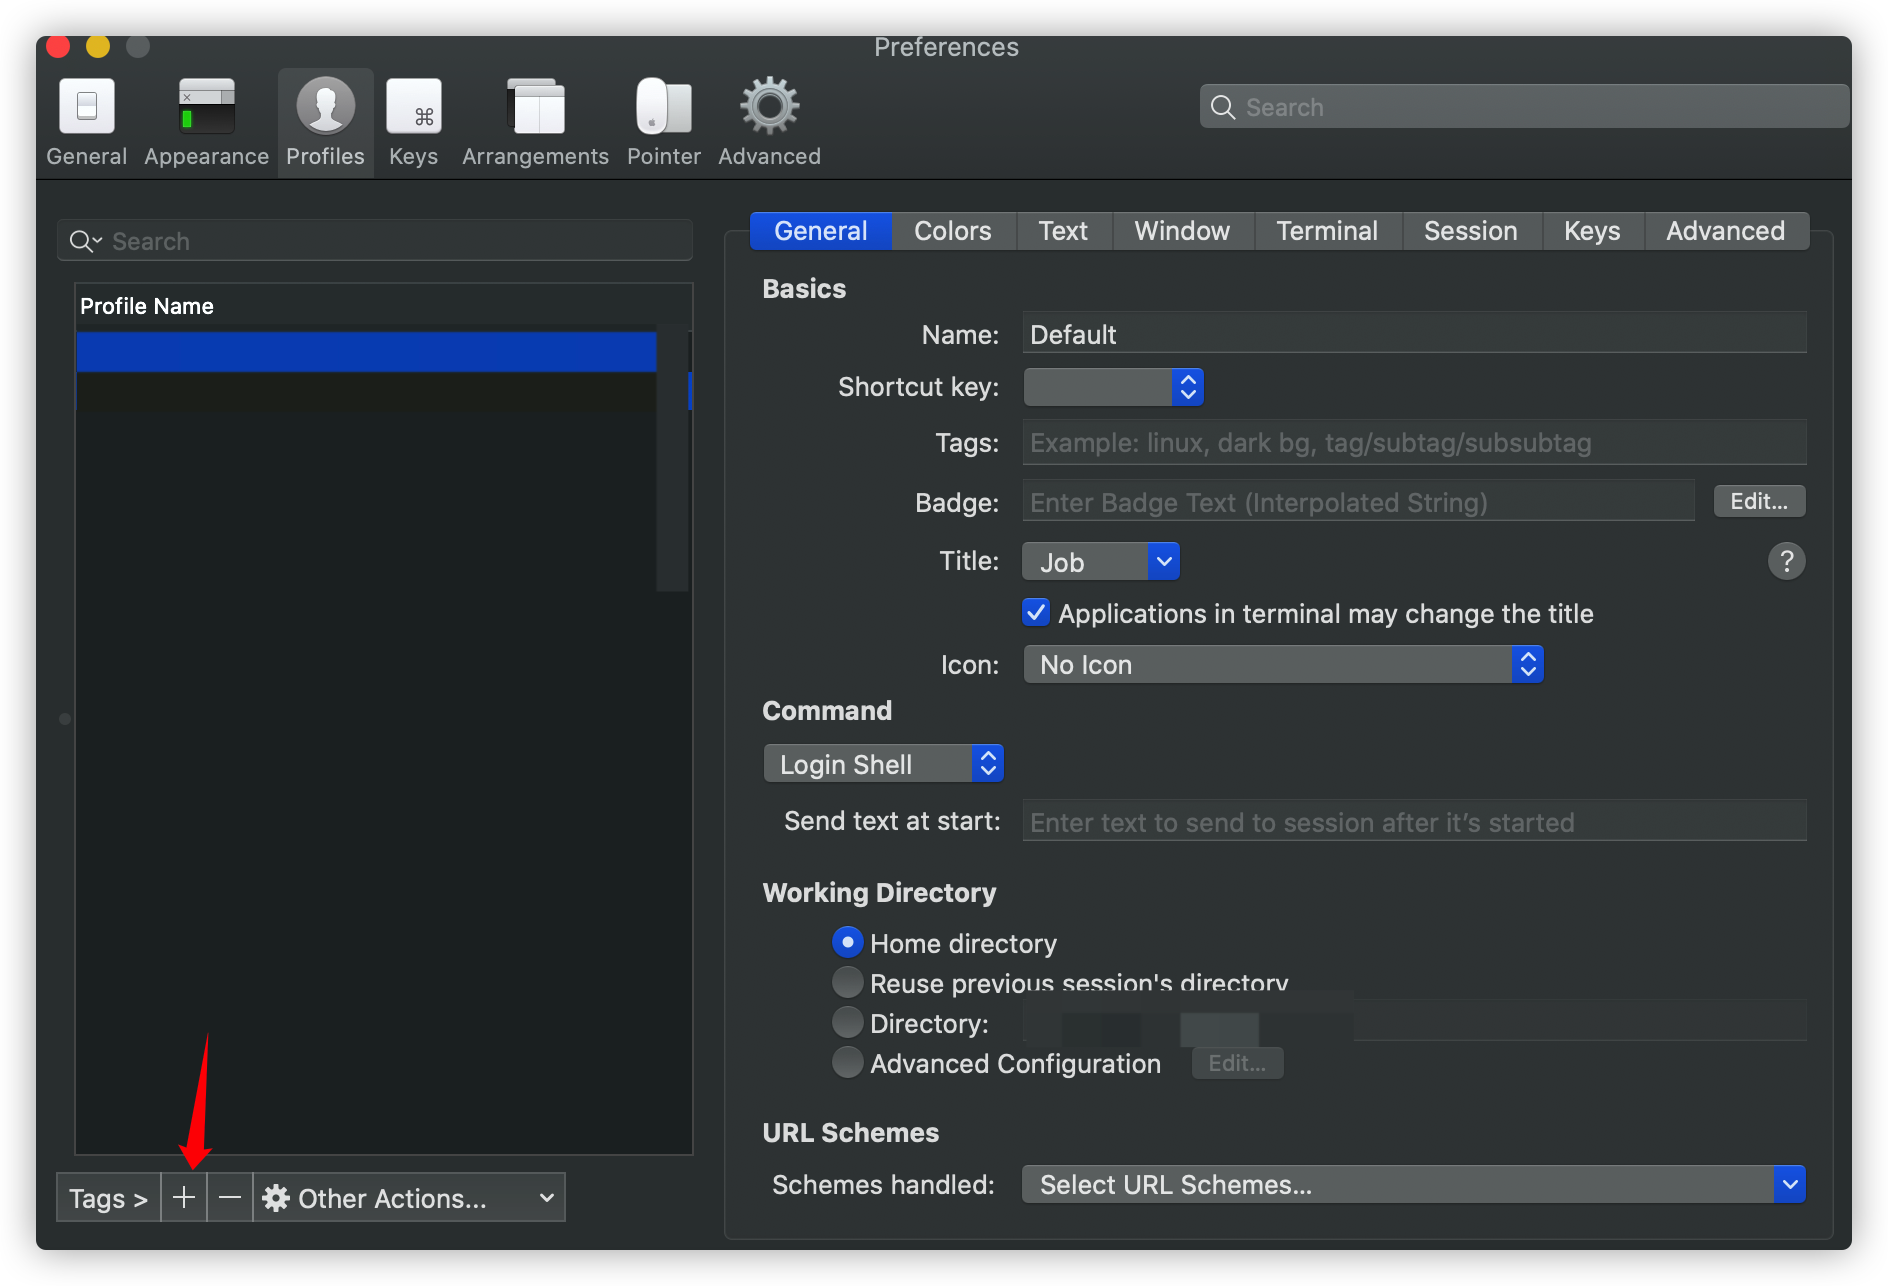Select the Pointer preferences icon
This screenshot has width=1888, height=1286.
pos(663,120)
